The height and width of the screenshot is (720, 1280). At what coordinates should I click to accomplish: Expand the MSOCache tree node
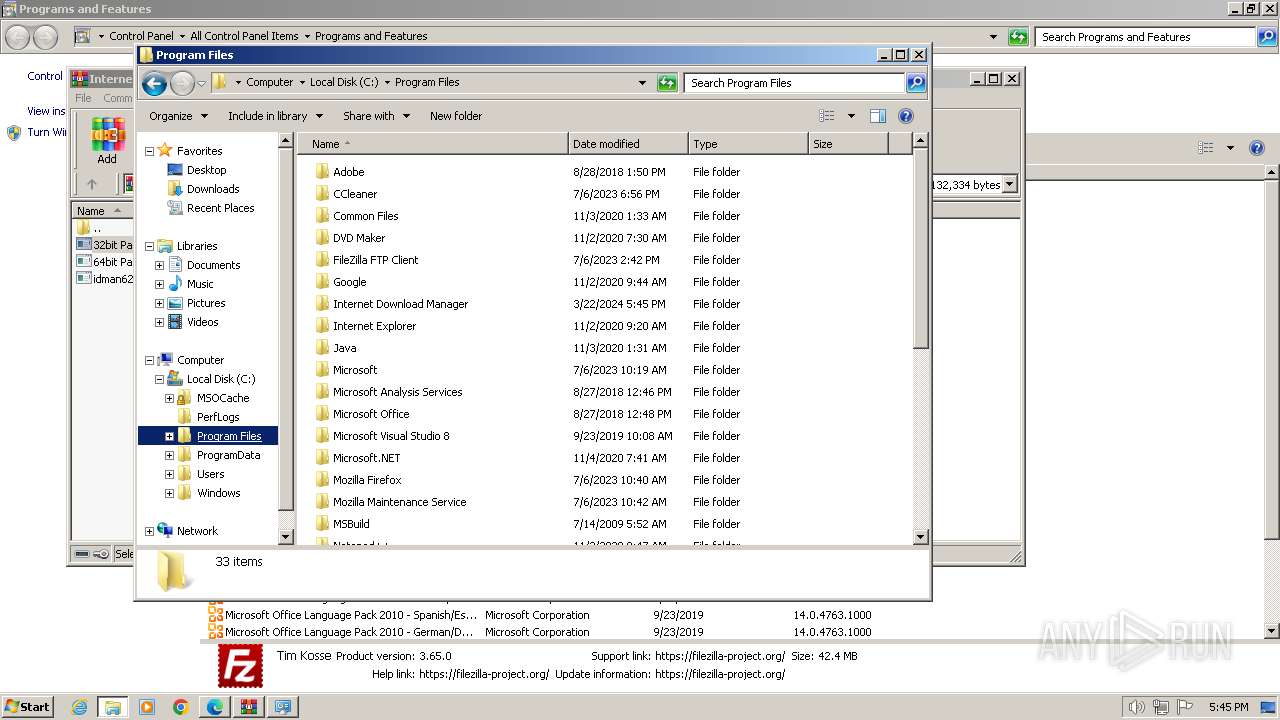click(170, 398)
